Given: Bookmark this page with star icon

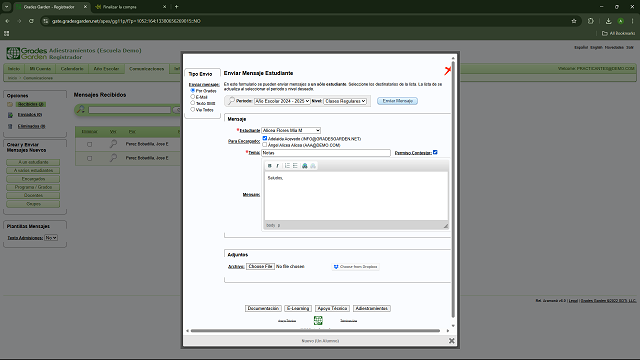Looking at the screenshot, I should pyautogui.click(x=574, y=21).
